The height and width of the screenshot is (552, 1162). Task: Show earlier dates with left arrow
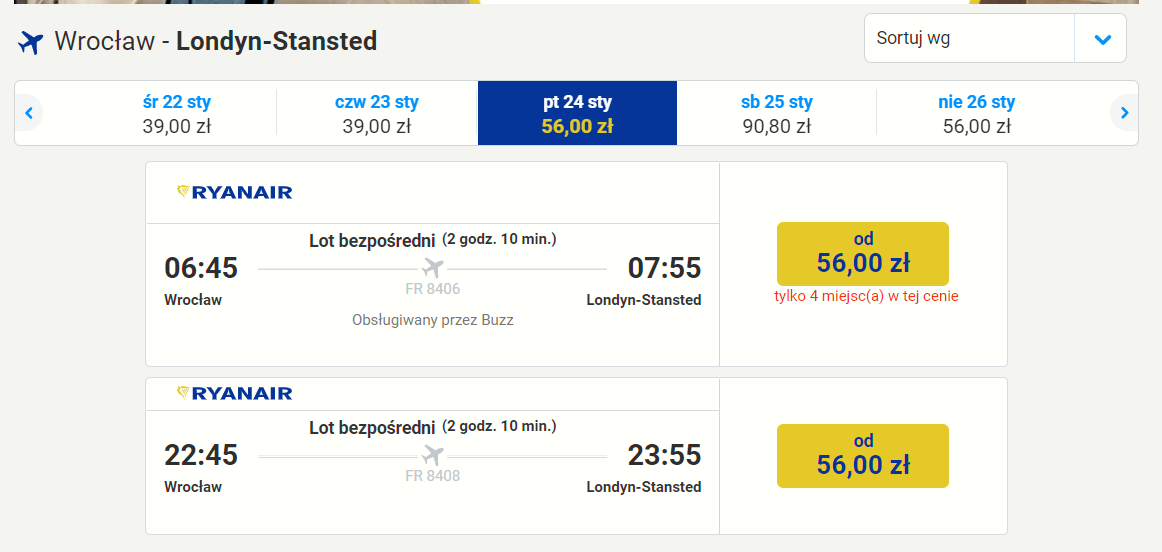click(x=29, y=113)
